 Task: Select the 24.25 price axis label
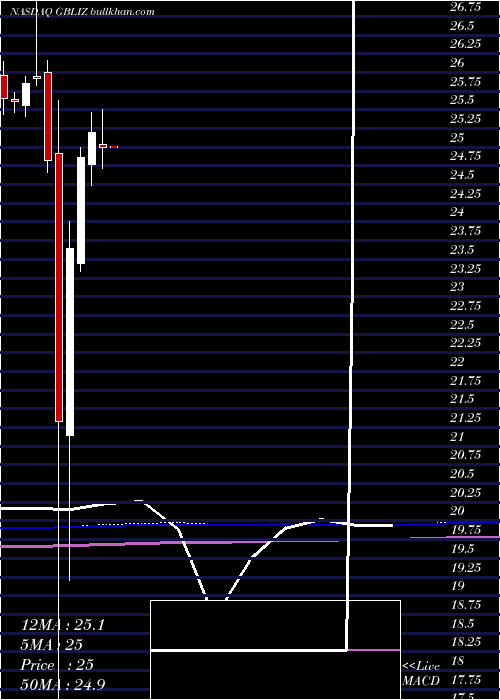pos(466,194)
